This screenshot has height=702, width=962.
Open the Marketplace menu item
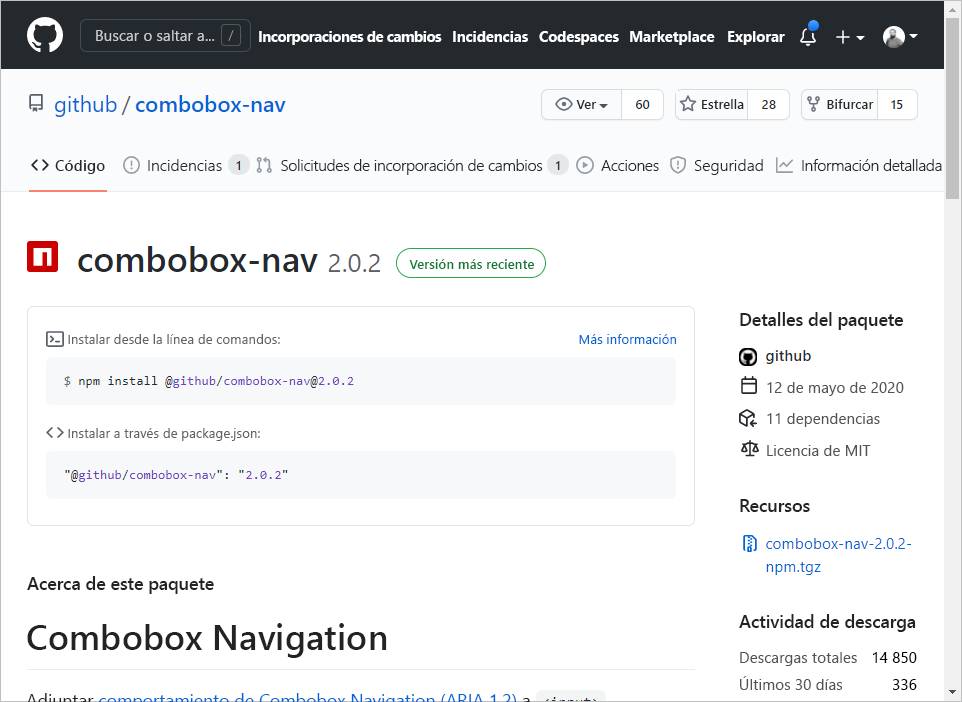click(671, 37)
